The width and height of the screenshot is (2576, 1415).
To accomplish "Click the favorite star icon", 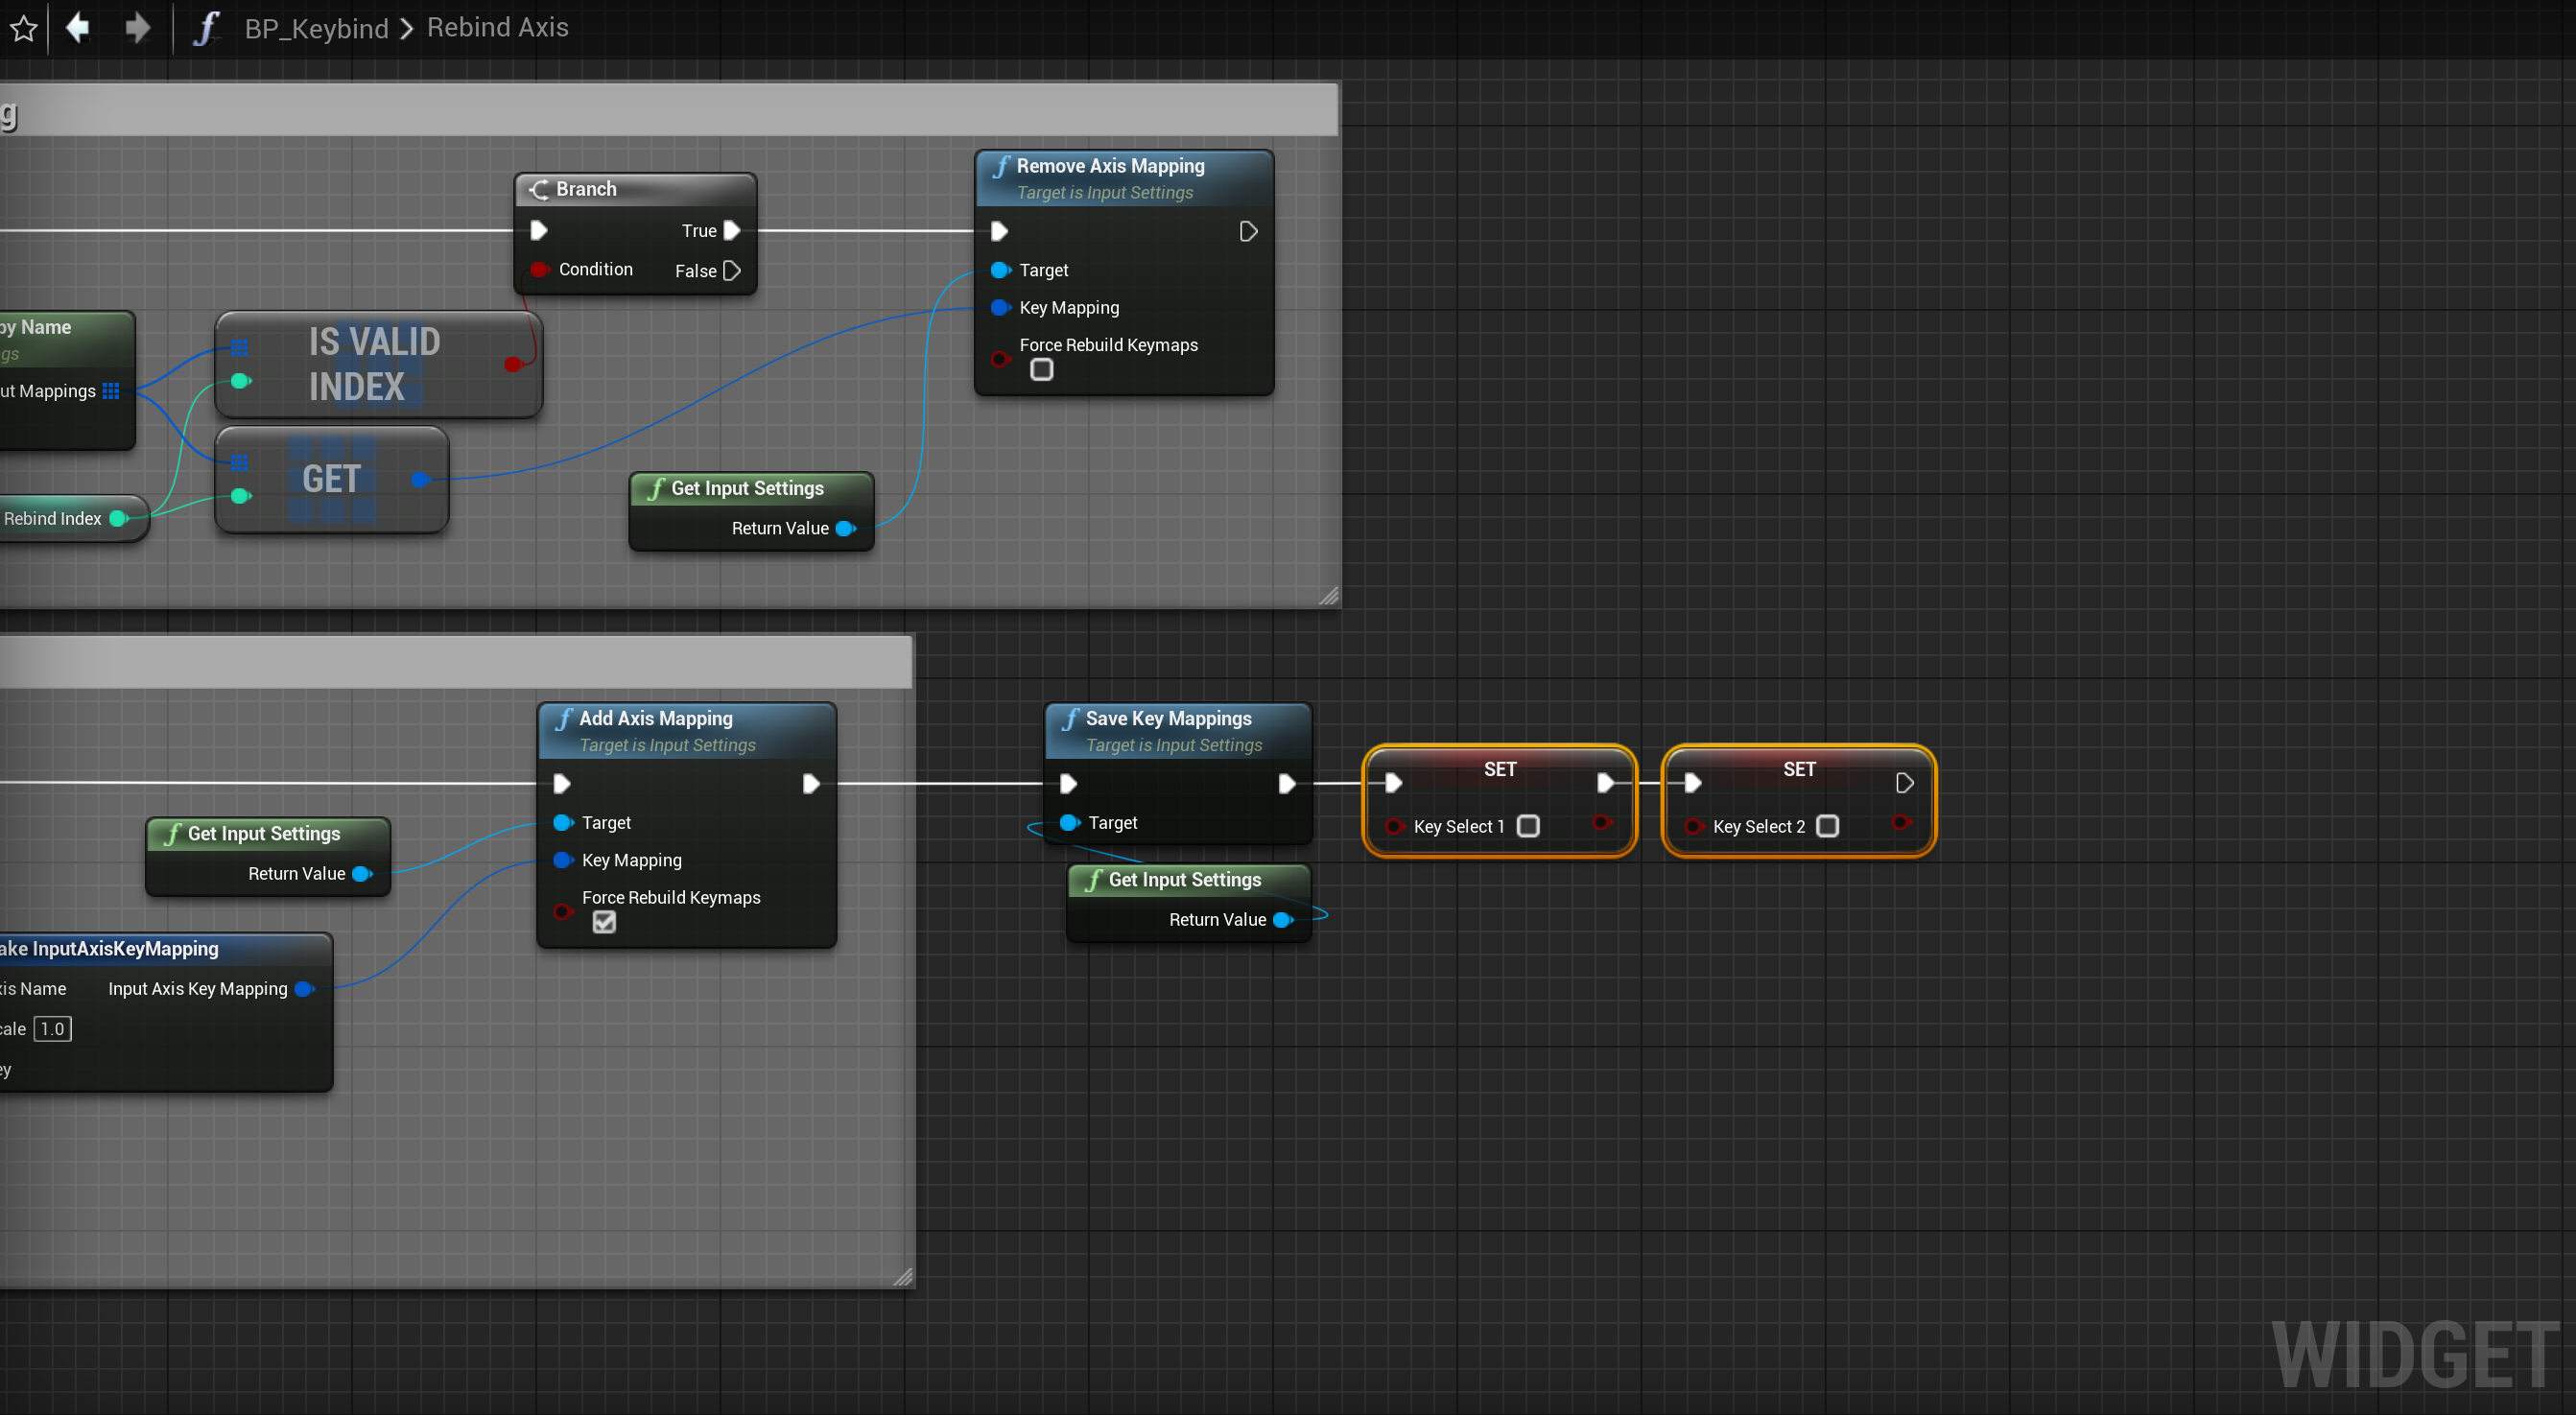I will pyautogui.click(x=24, y=28).
